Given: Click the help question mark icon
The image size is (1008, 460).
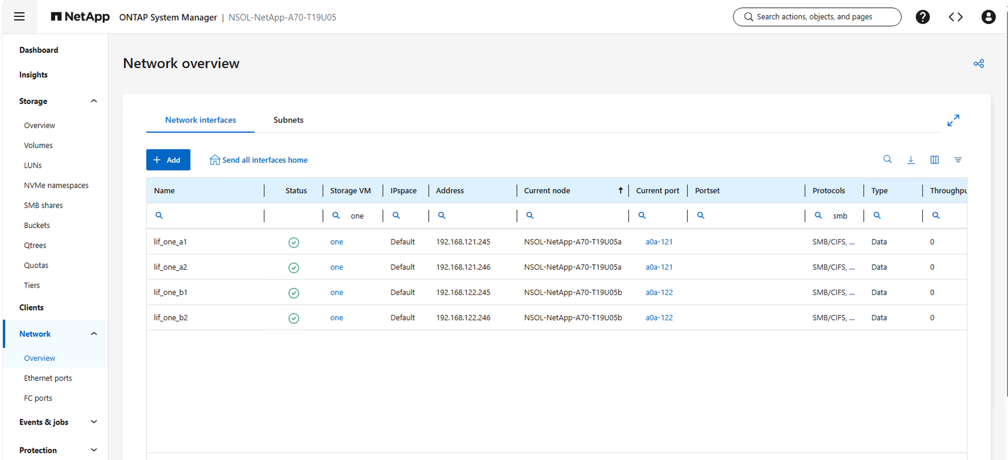Looking at the screenshot, I should point(923,17).
